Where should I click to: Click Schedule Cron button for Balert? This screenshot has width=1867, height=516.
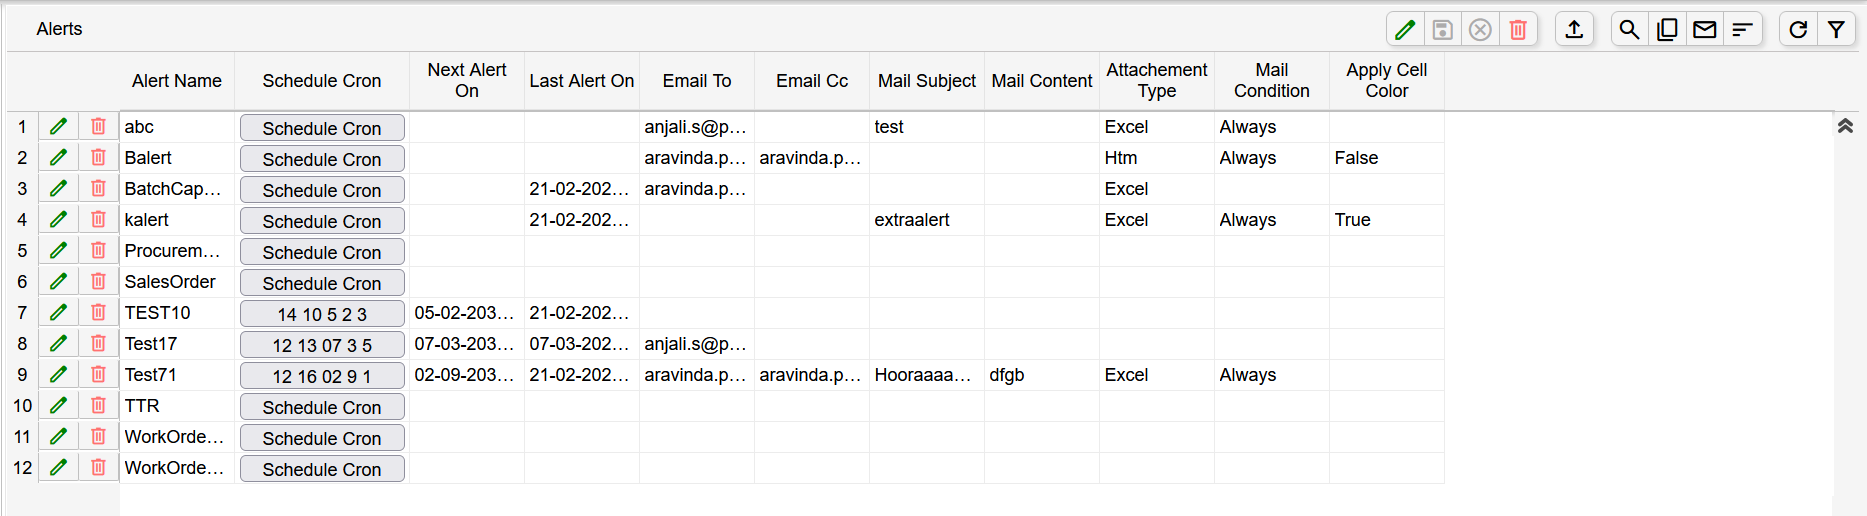tap(322, 159)
